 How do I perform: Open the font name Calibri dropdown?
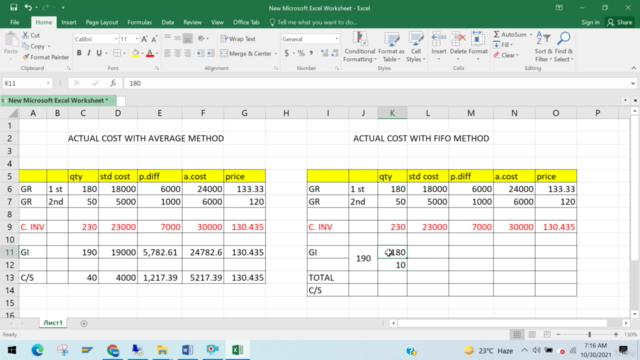[x=116, y=39]
